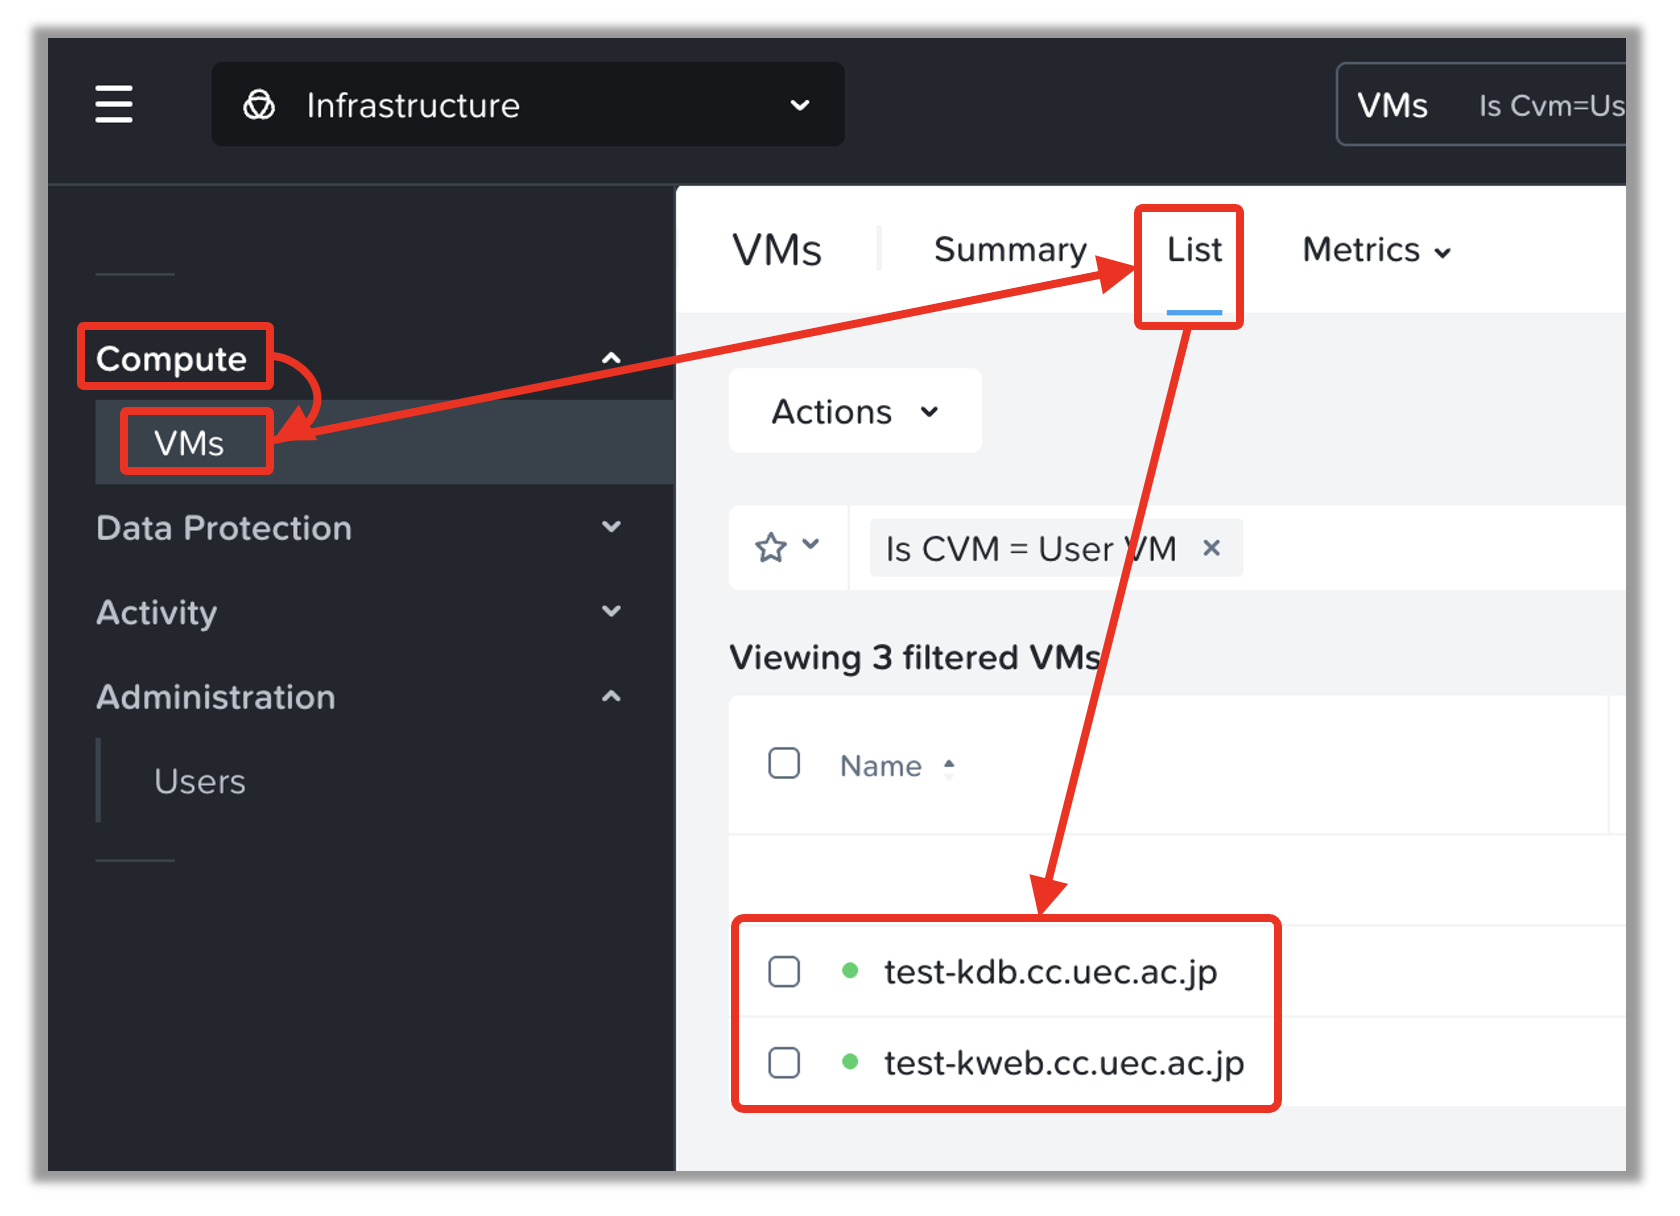Click the Name column sort arrow
This screenshot has height=1216, width=1680.
pos(949,766)
